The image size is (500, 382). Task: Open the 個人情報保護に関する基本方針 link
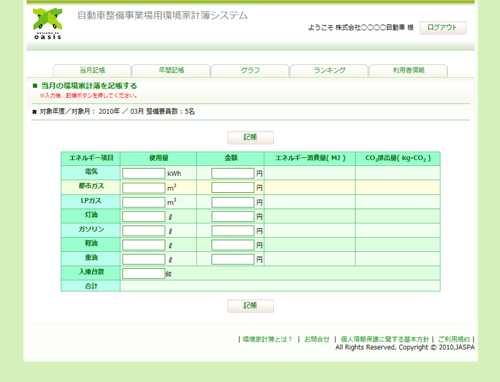coord(384,339)
